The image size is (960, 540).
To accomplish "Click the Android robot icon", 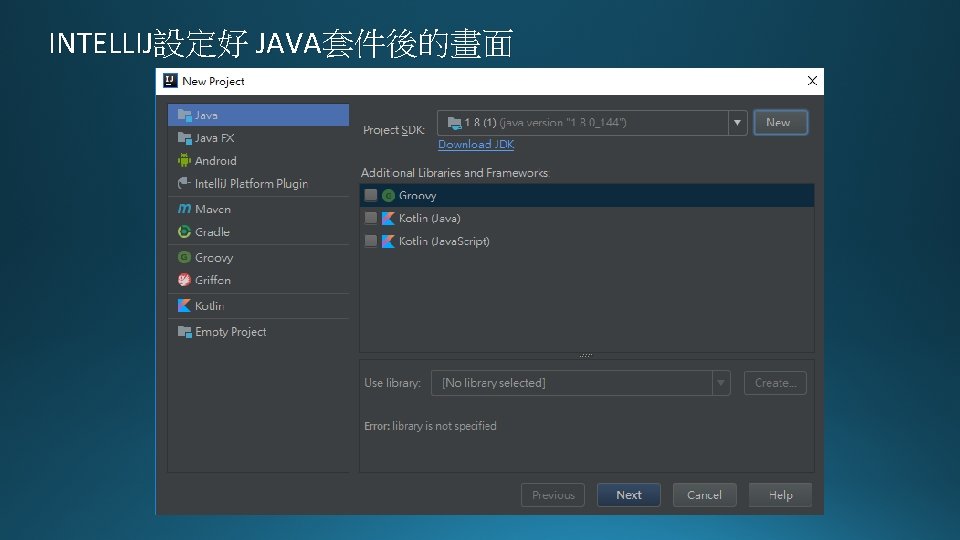I will pos(184,160).
